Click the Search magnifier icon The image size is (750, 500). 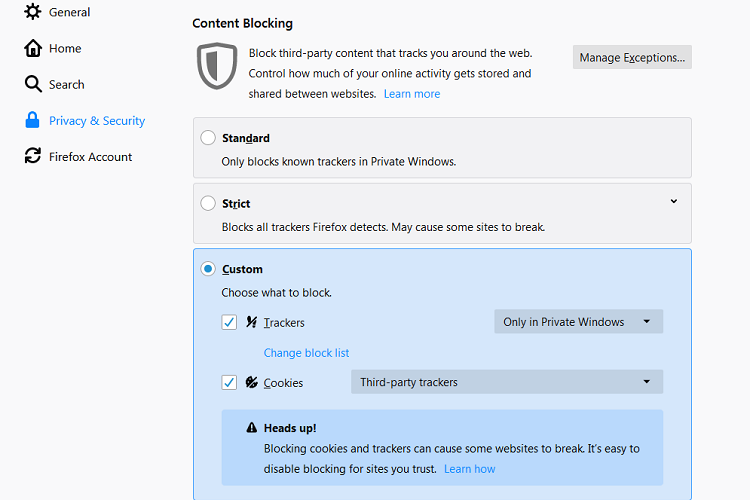pos(33,85)
